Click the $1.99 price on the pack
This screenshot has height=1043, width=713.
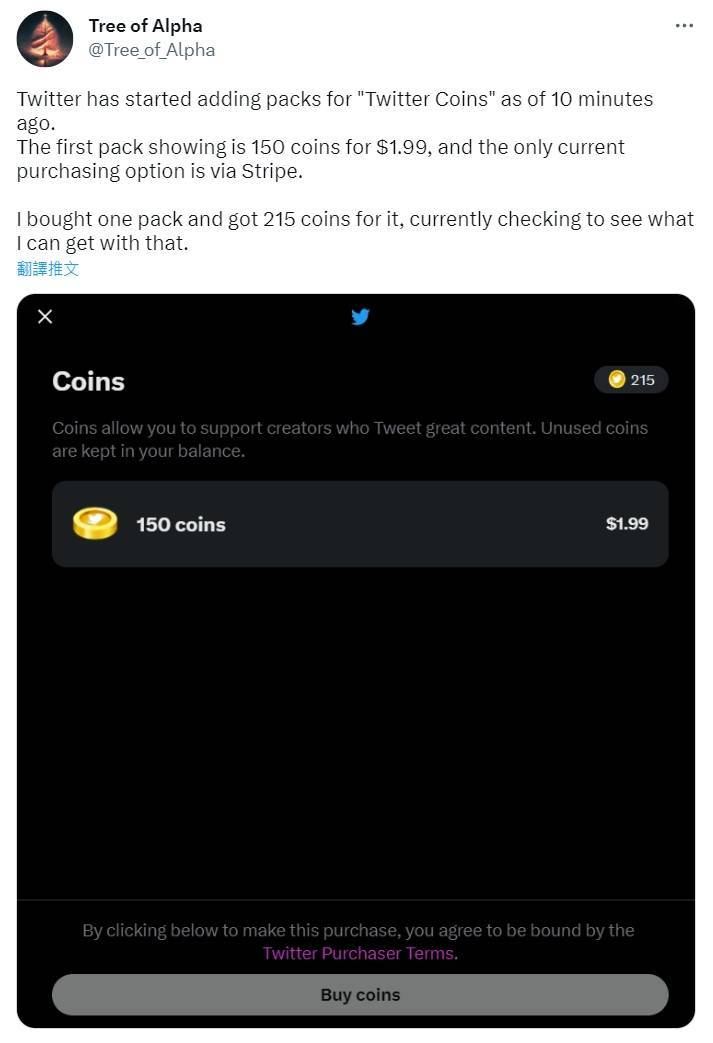pyautogui.click(x=627, y=524)
